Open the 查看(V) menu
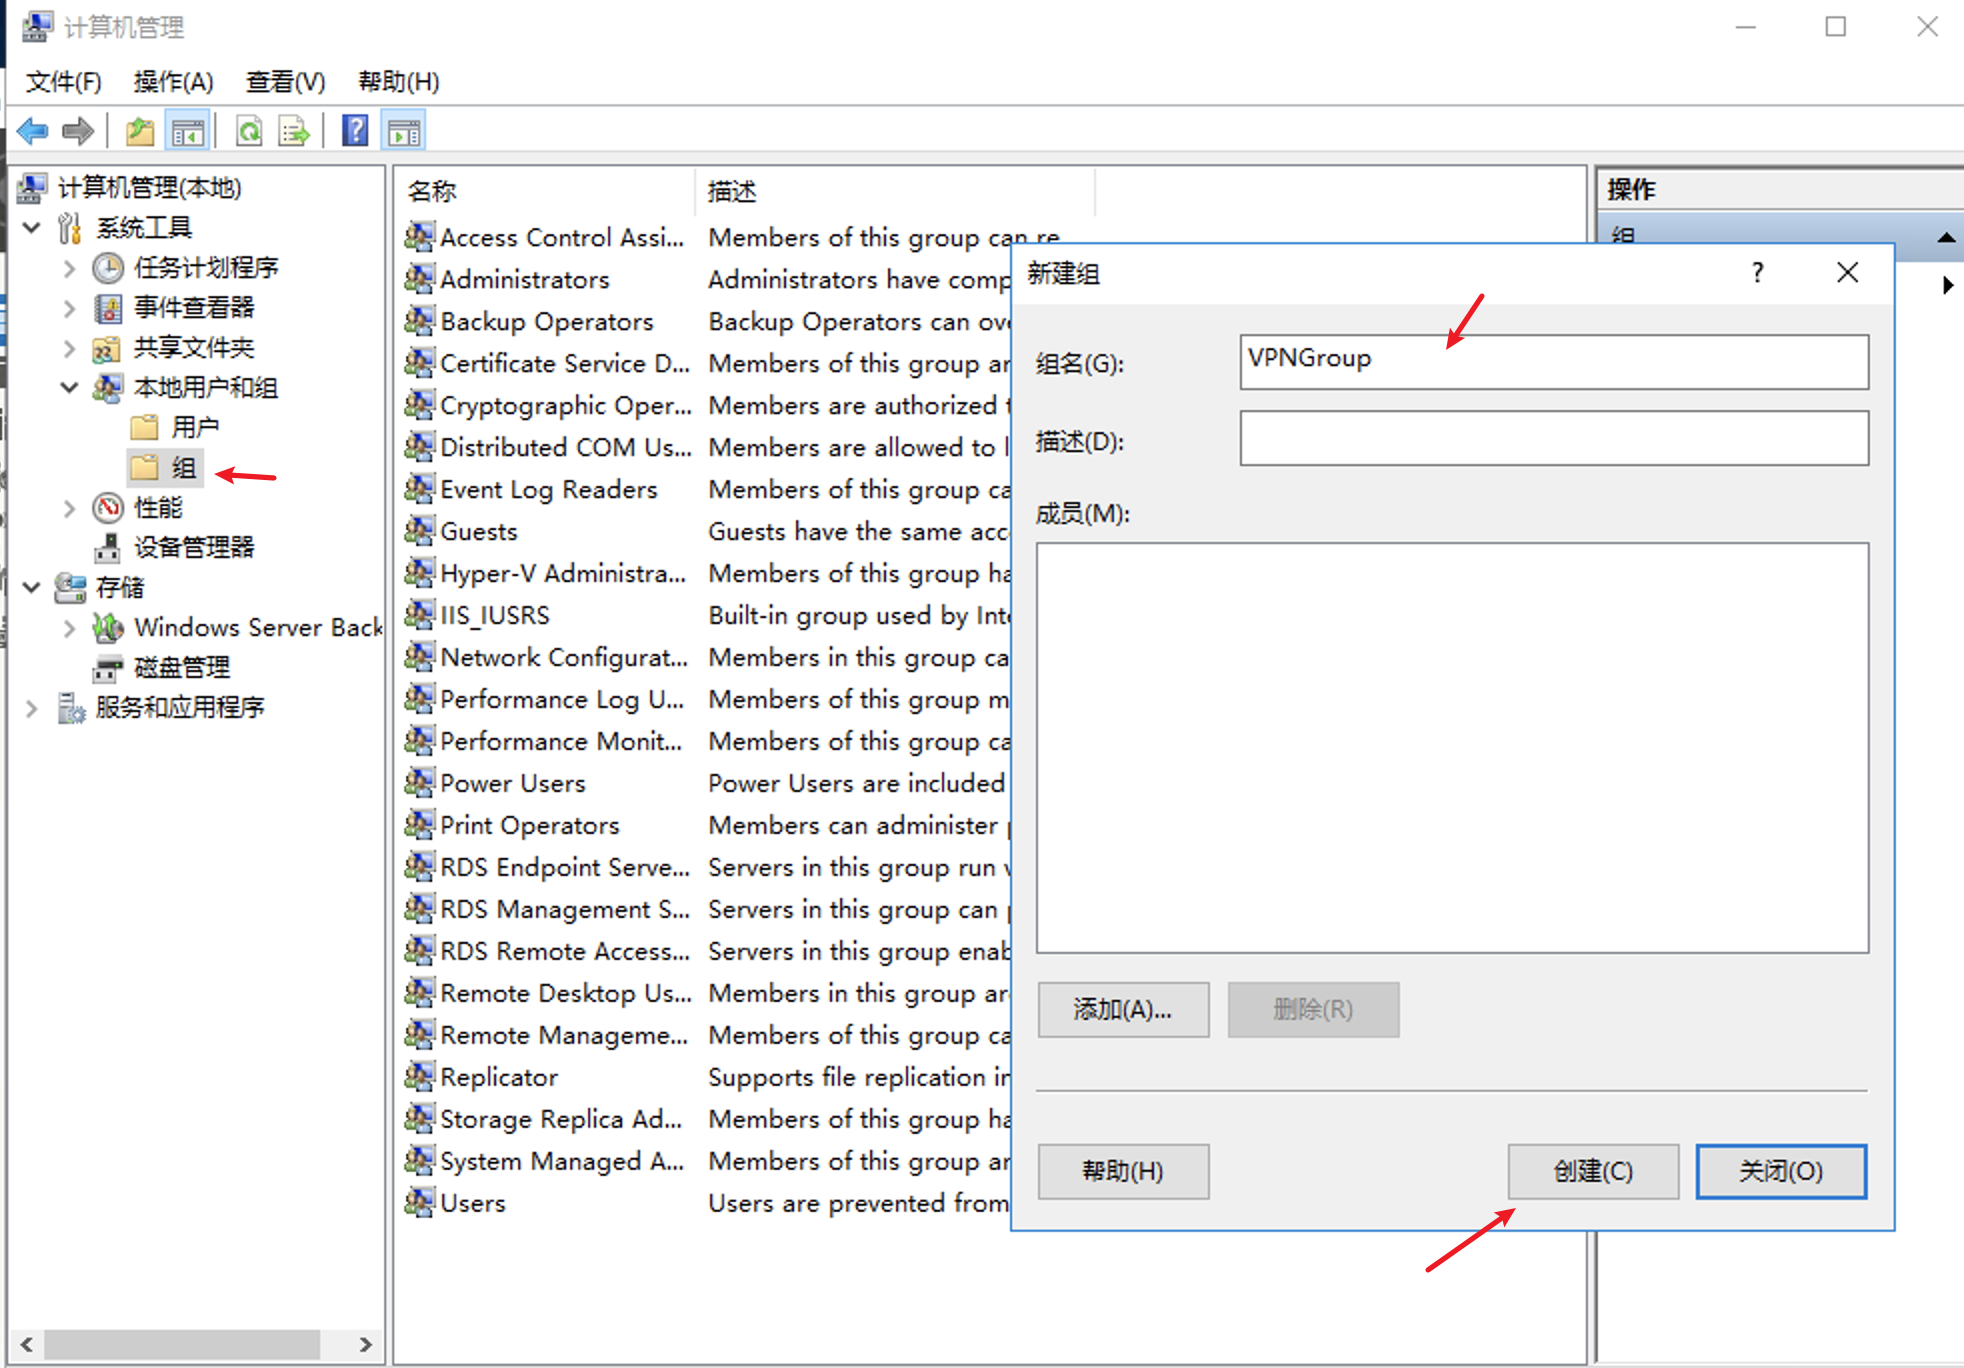This screenshot has width=1964, height=1368. (x=285, y=82)
